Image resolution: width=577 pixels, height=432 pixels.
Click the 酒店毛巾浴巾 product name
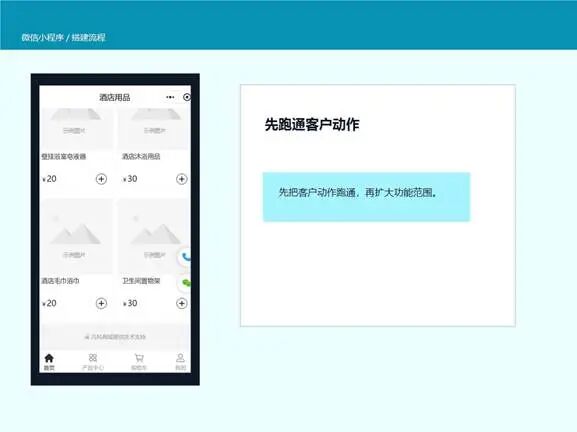(60, 281)
